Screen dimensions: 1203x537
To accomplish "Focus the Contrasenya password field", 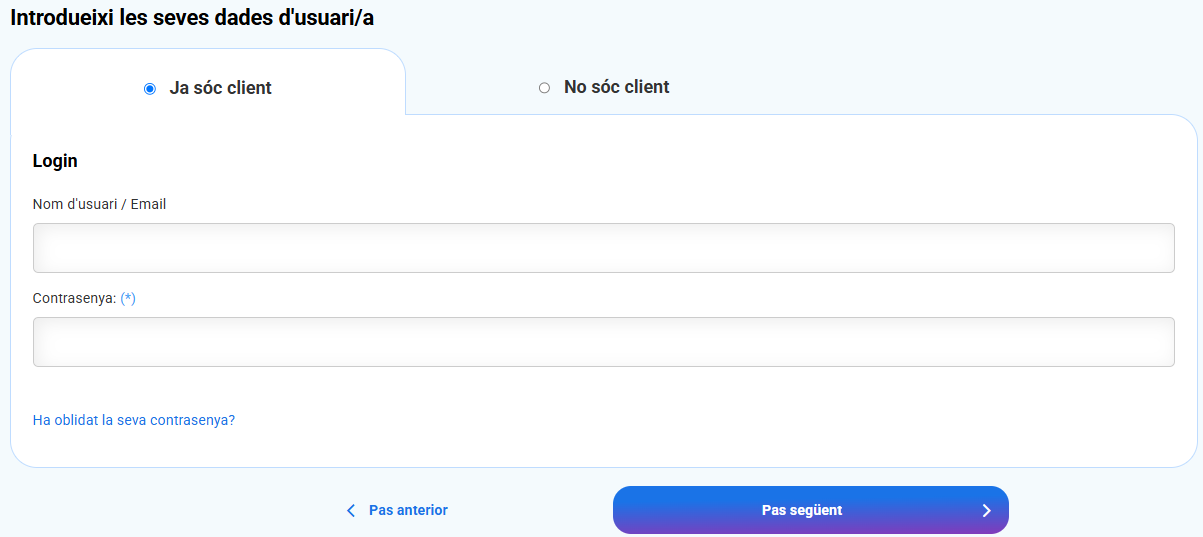I will [603, 342].
